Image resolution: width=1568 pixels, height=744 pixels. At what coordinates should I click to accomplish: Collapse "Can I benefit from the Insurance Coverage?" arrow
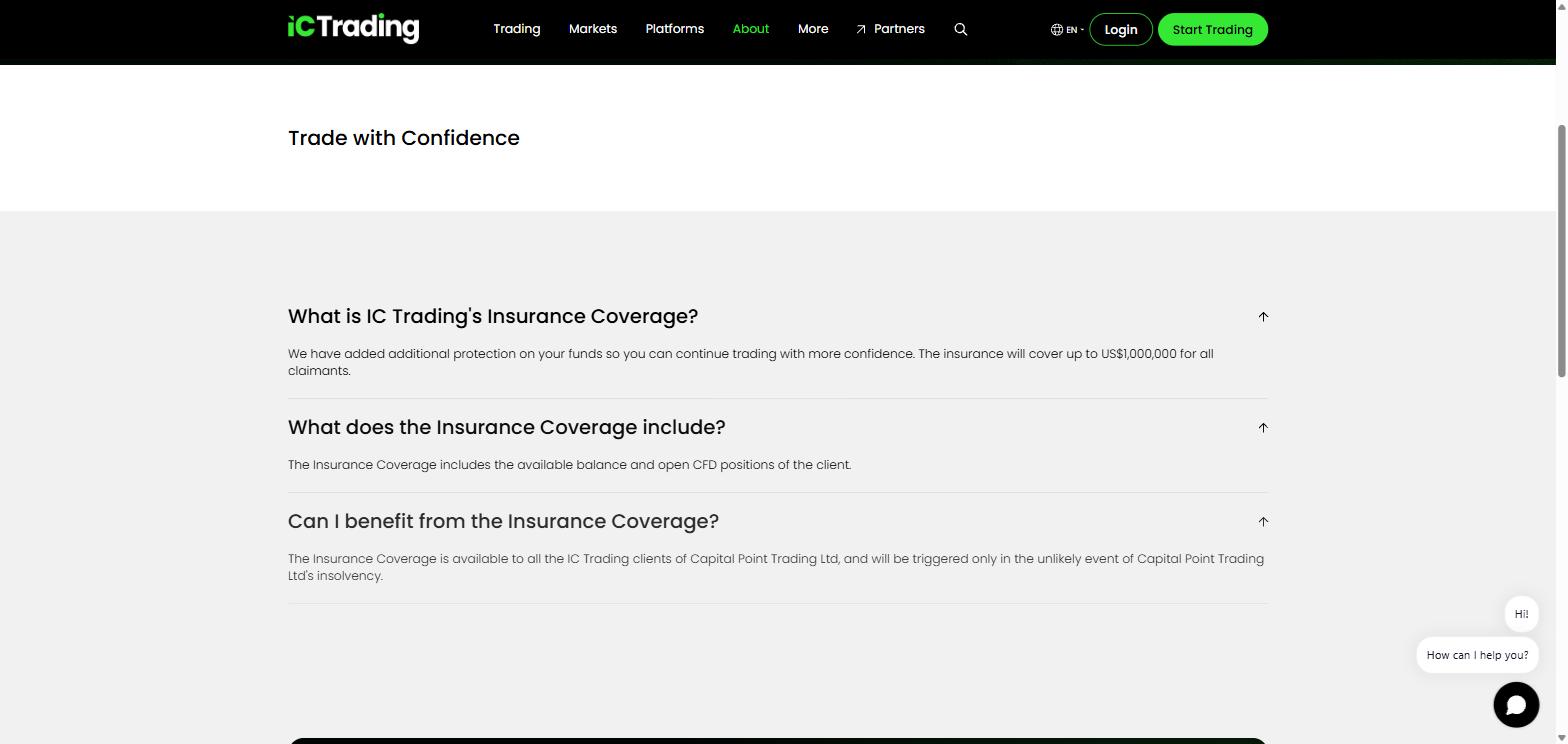1263,522
